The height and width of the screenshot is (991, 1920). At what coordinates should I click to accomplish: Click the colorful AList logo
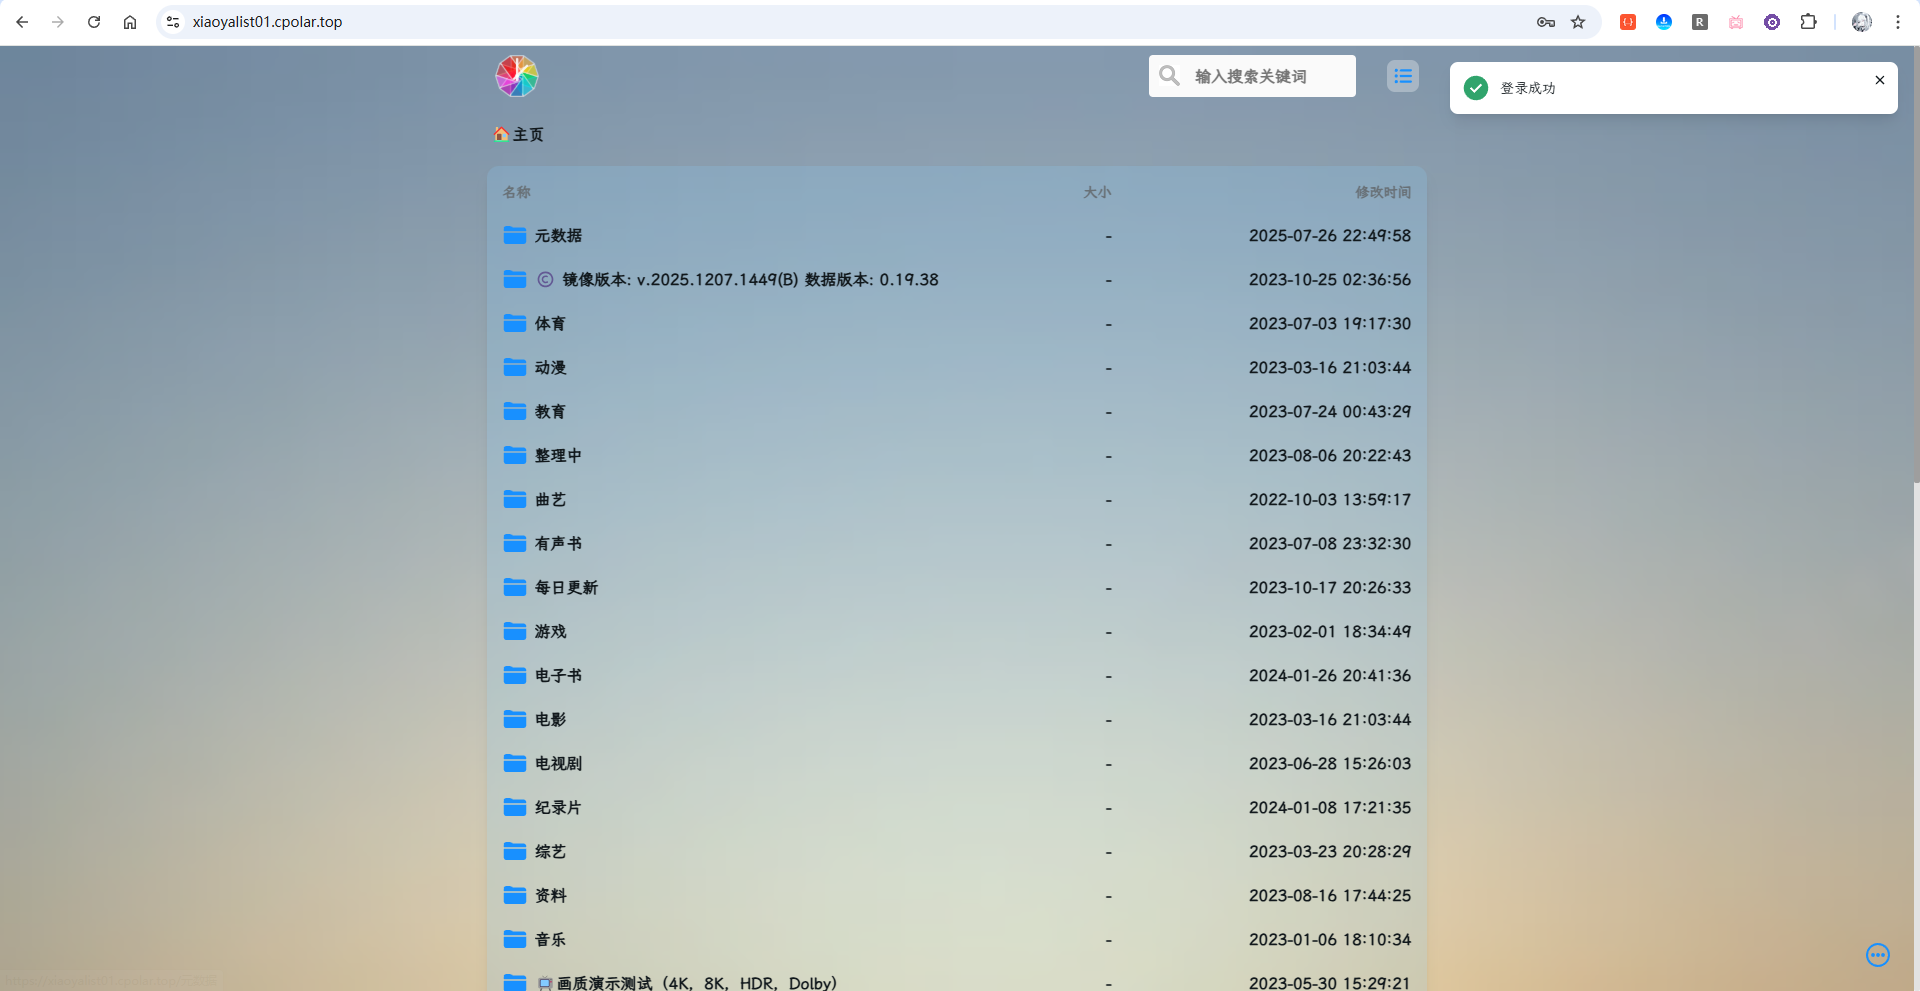click(517, 76)
